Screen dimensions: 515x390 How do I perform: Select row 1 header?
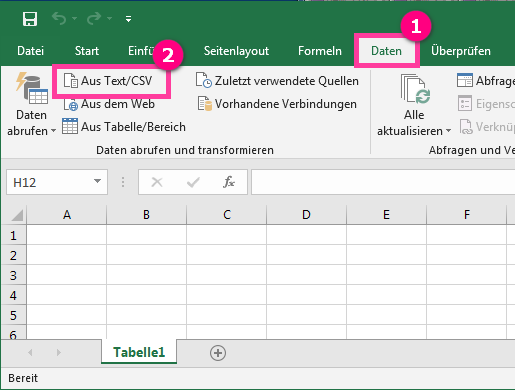point(14,236)
